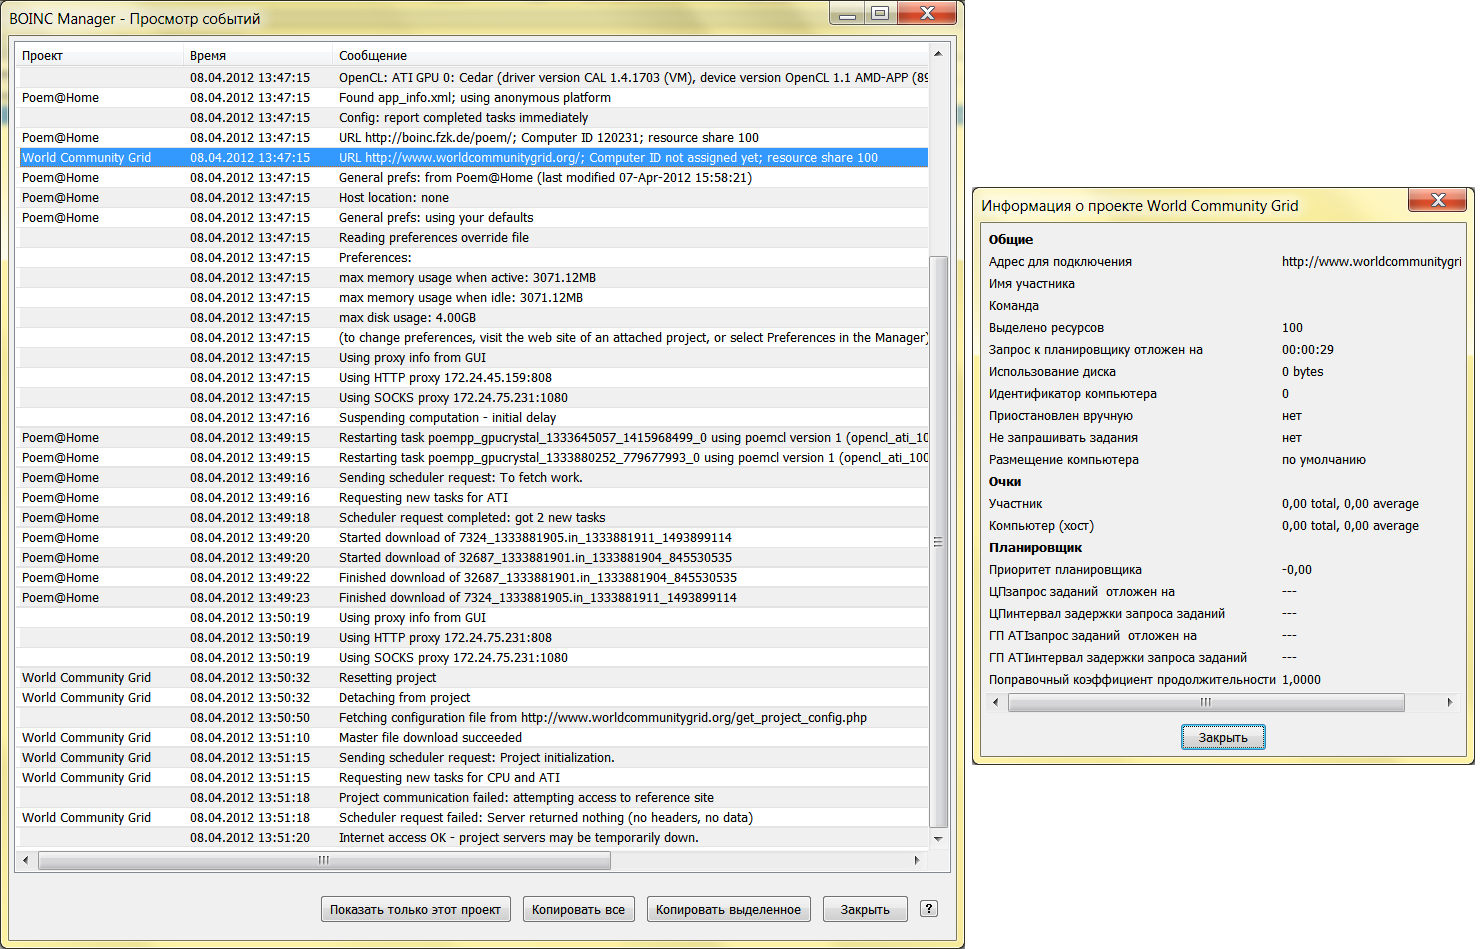Click the 'Копировать выделенное' button
Screen dimensions: 1482x949
click(x=728, y=909)
